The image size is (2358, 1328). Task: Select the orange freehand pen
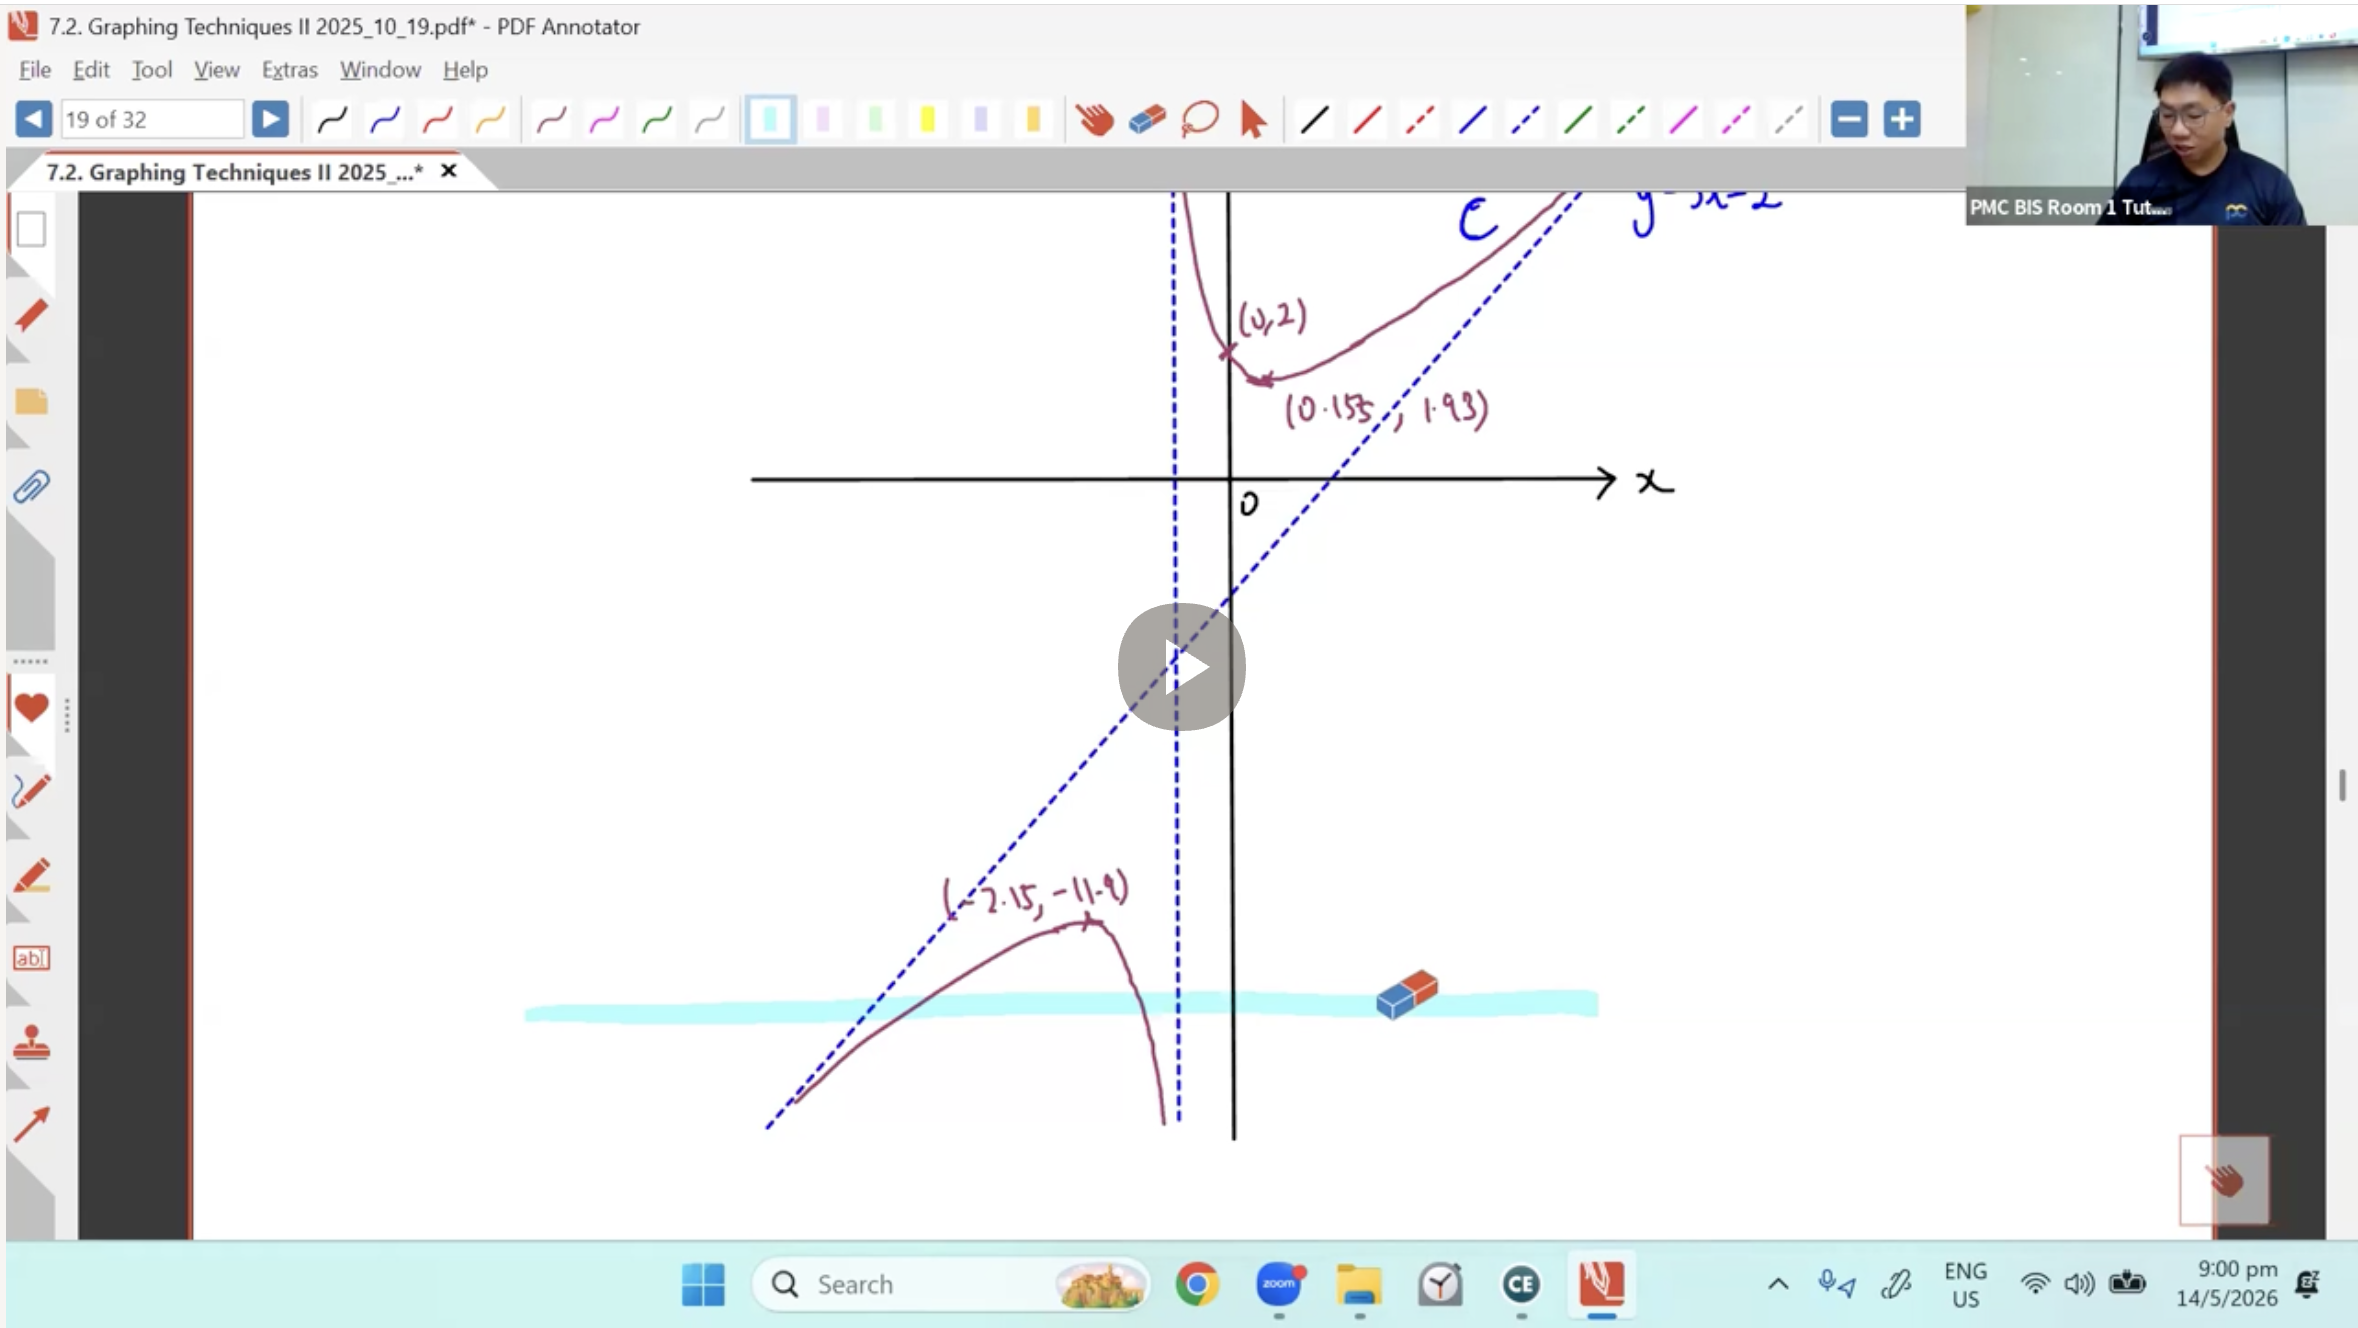click(x=490, y=120)
